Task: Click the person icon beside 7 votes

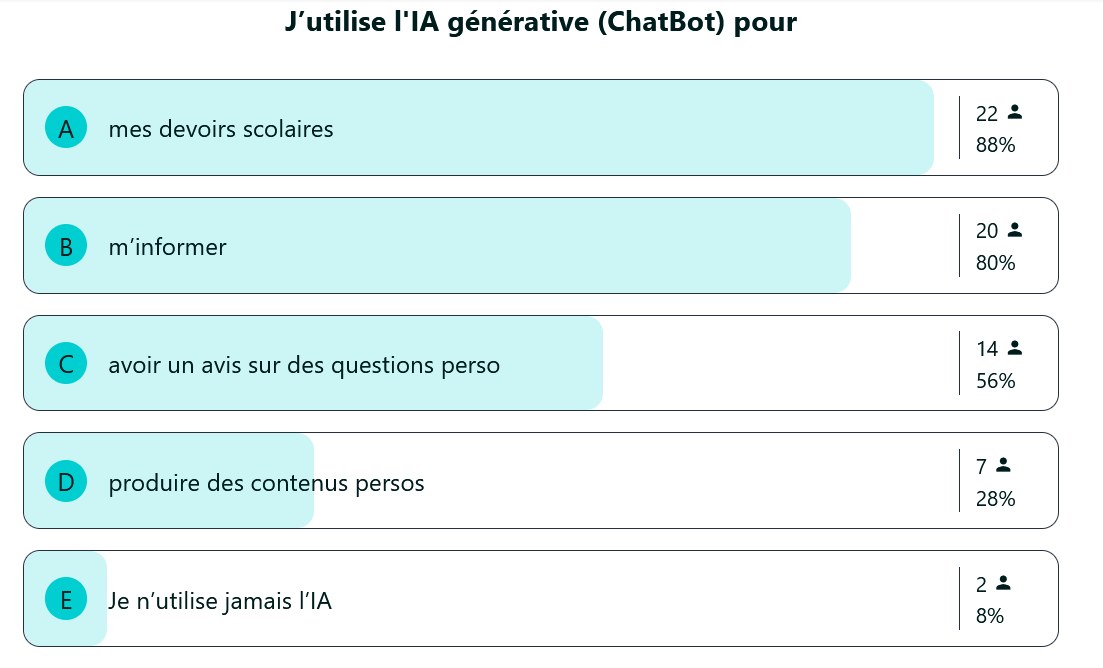Action: (x=1003, y=465)
